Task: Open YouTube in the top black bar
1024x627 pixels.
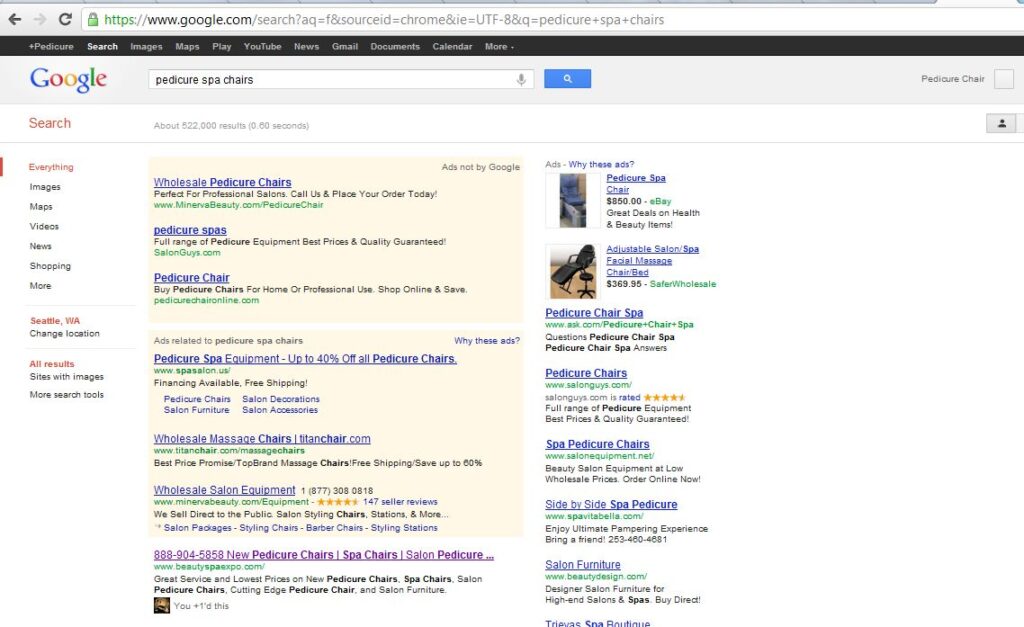Action: 263,46
